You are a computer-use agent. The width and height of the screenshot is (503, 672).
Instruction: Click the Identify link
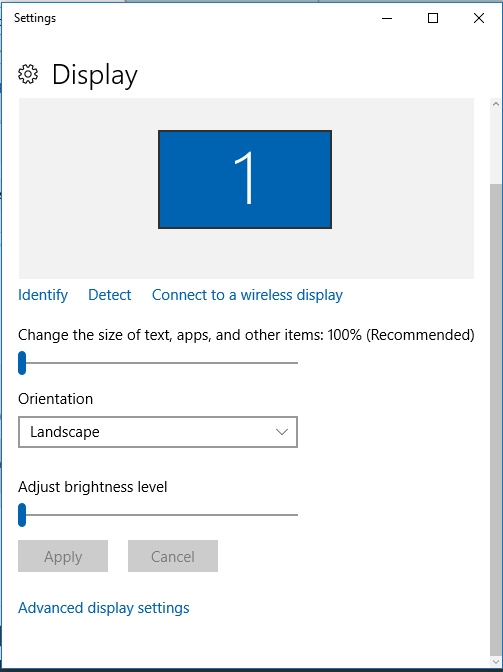(x=43, y=295)
